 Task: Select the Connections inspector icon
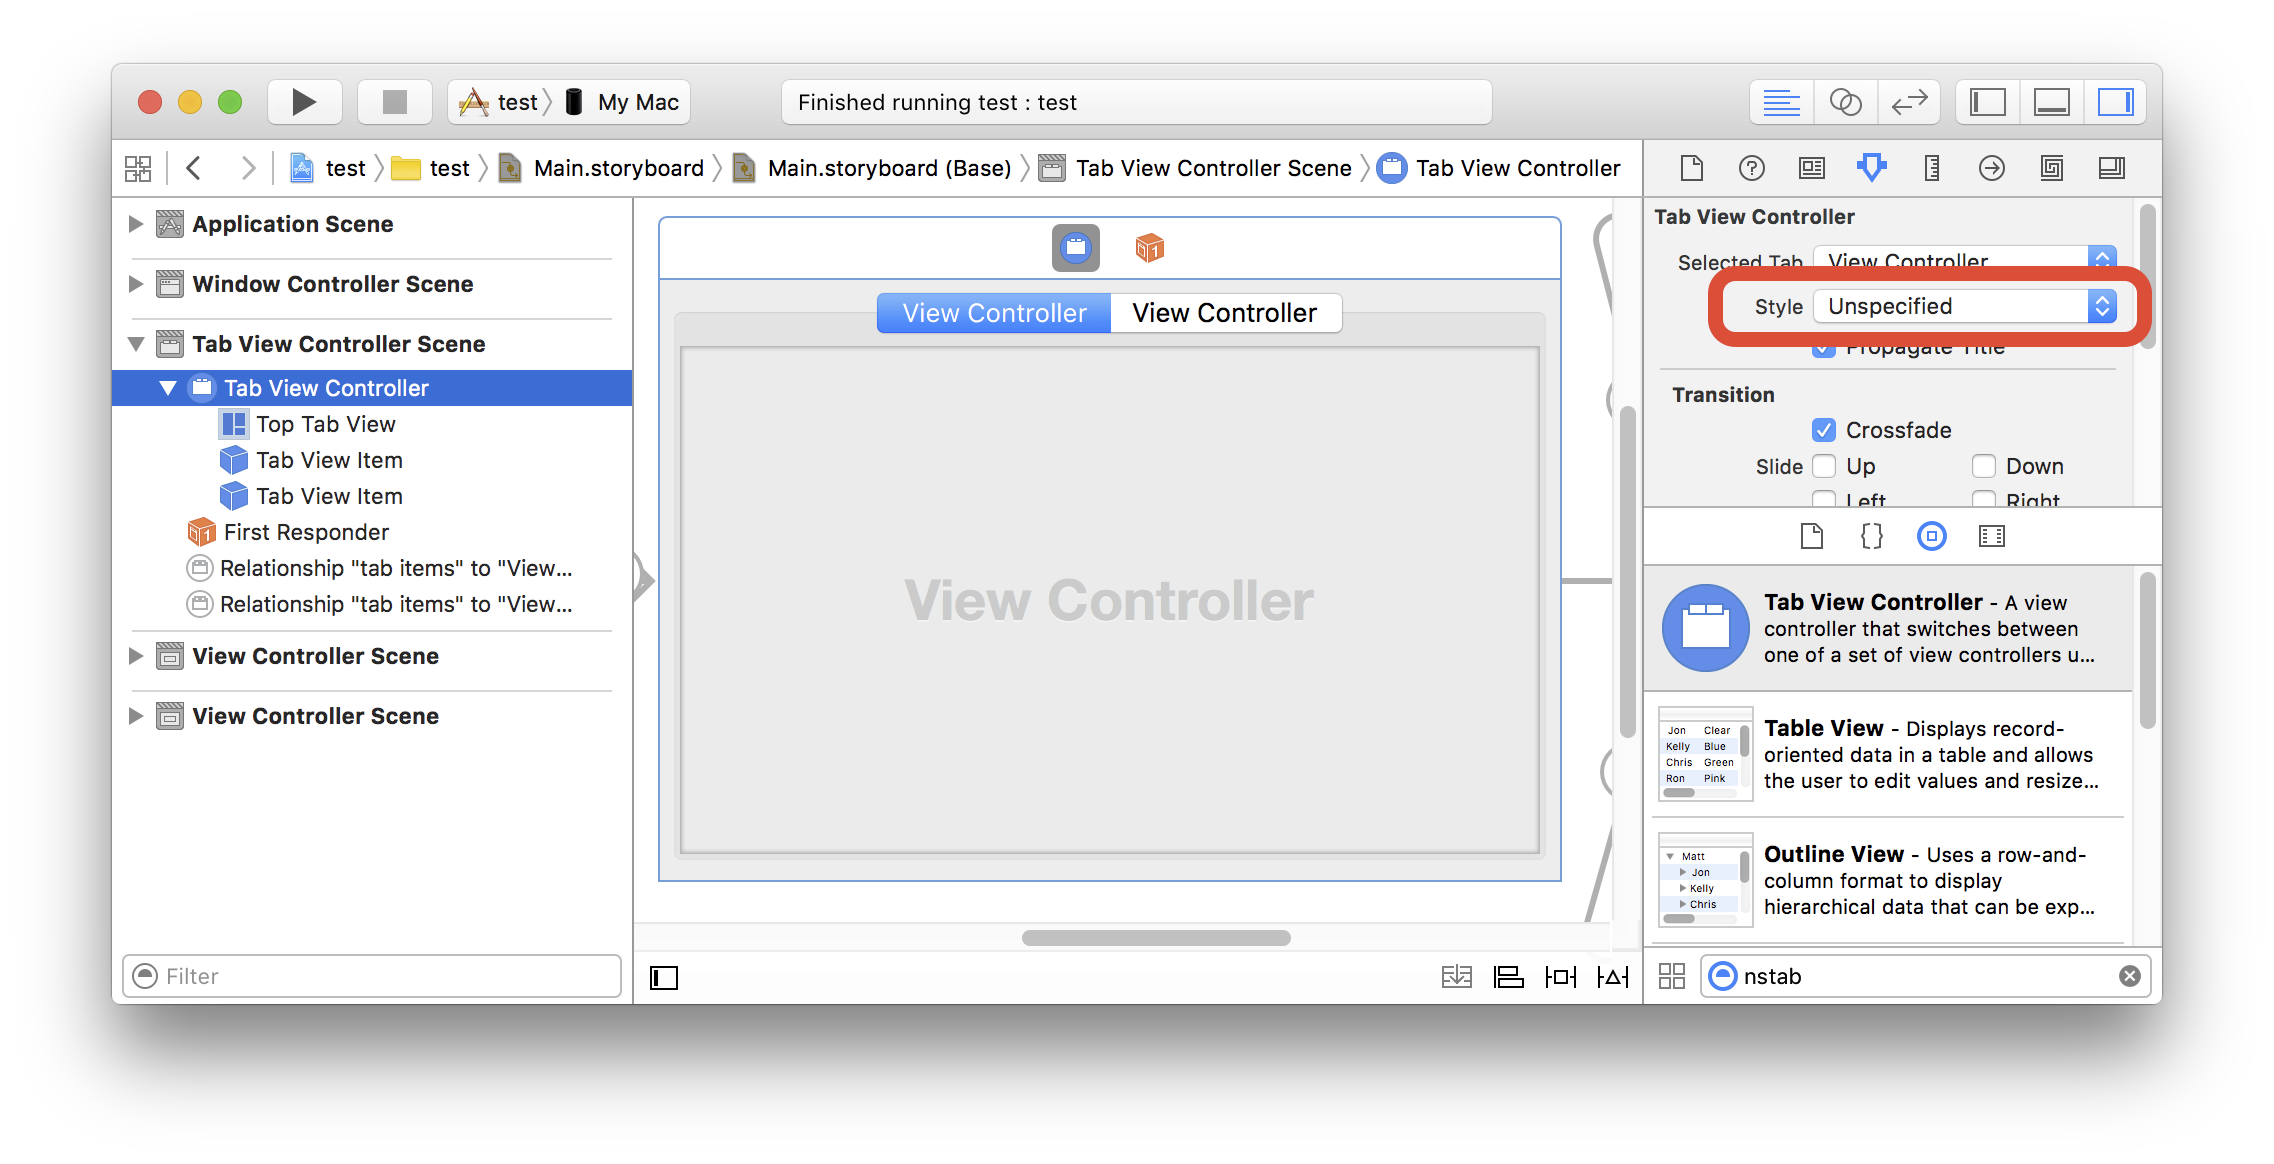click(1988, 168)
